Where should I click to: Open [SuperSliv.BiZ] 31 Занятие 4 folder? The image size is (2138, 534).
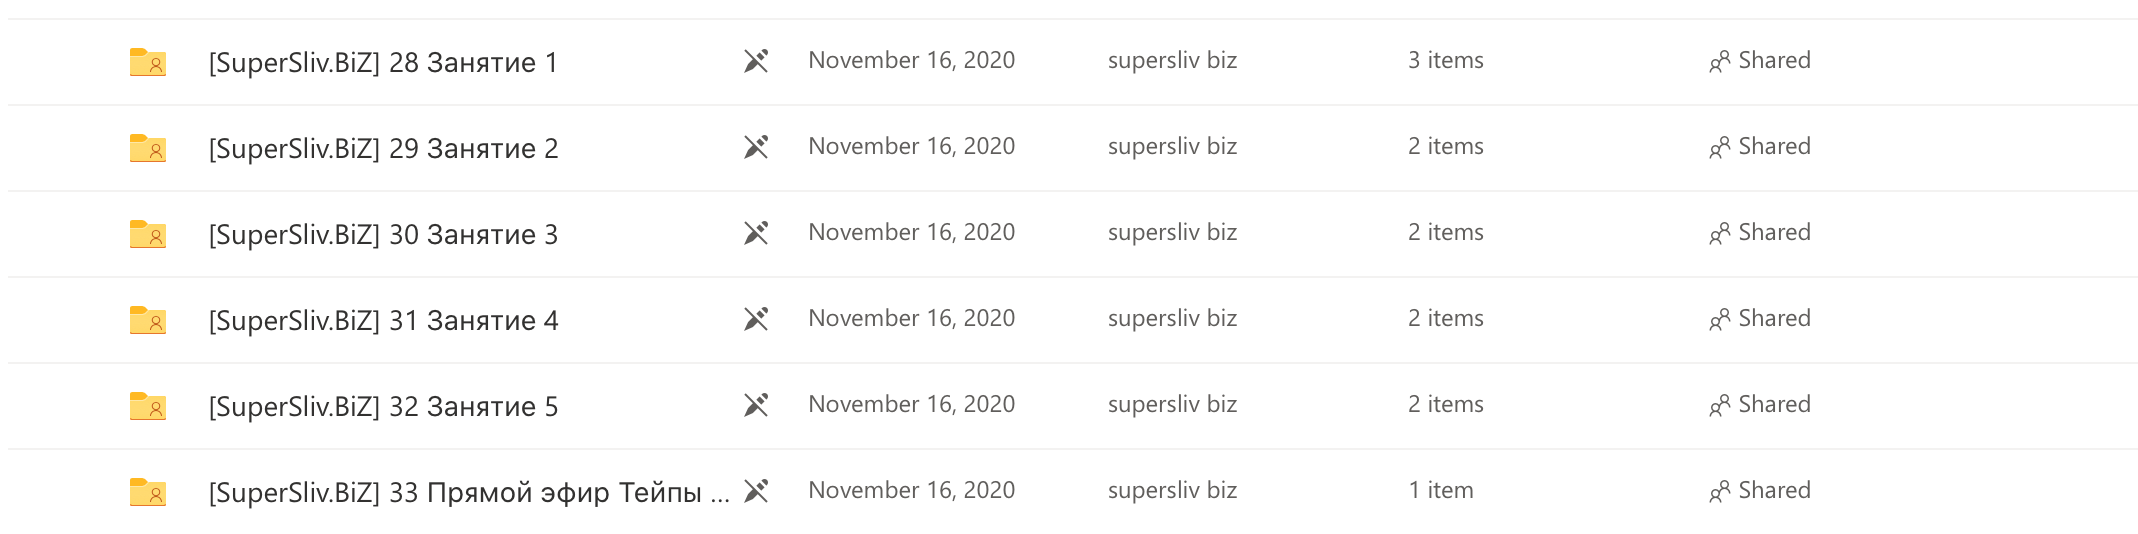383,321
